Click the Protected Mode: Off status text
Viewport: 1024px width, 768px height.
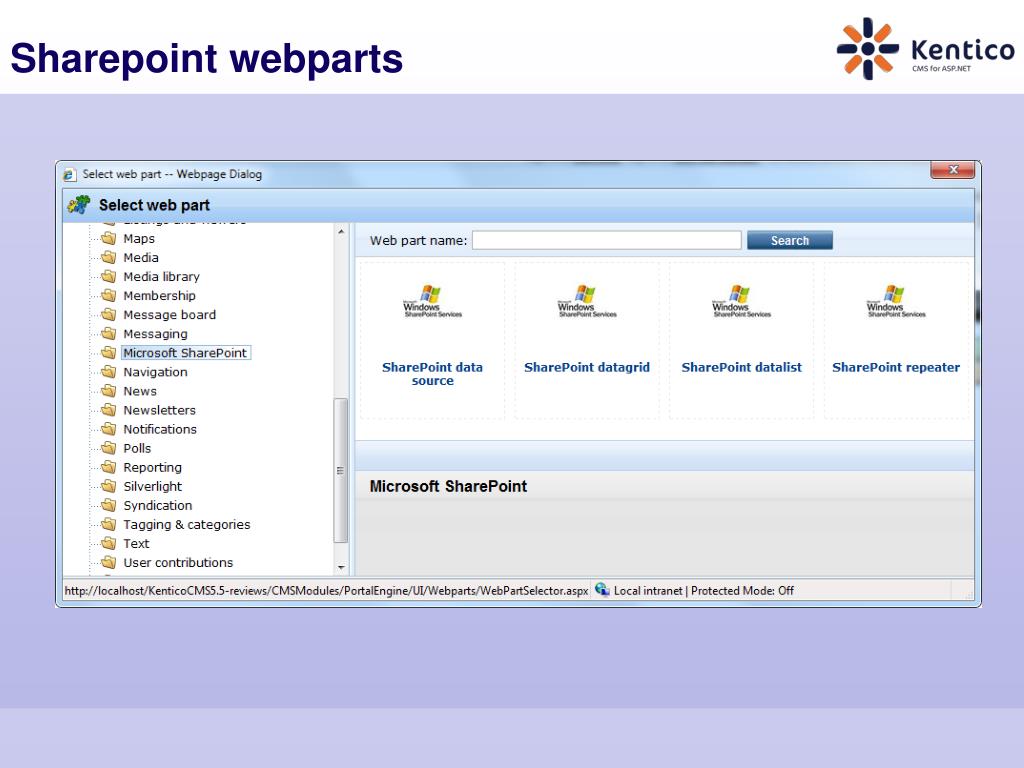(x=743, y=590)
